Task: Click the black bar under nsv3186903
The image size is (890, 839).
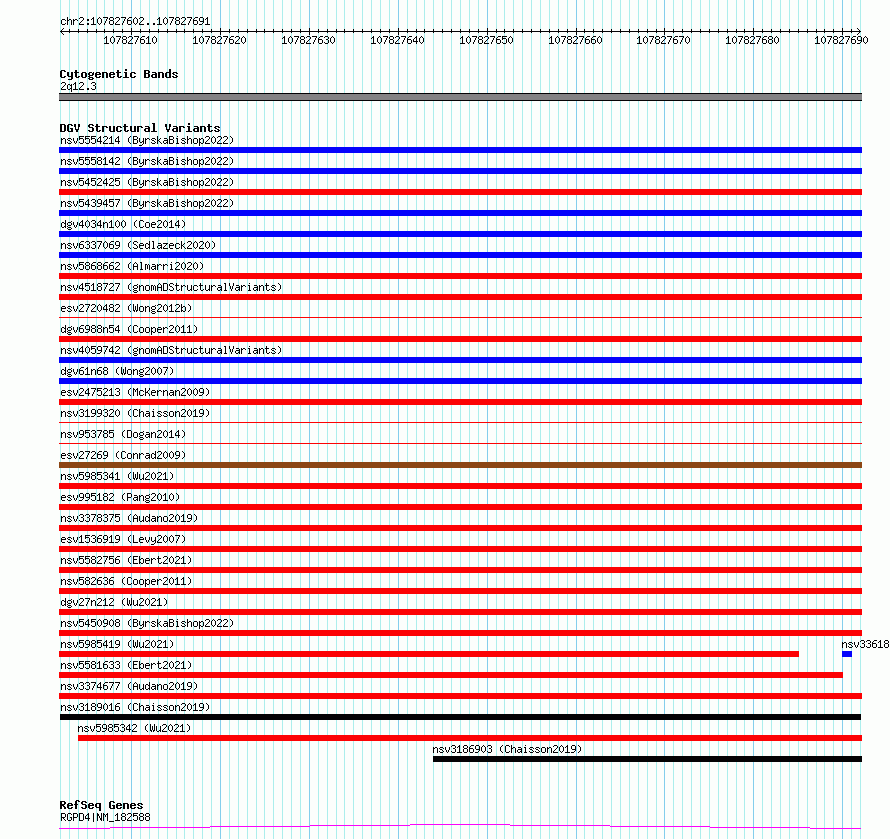Action: (648, 759)
